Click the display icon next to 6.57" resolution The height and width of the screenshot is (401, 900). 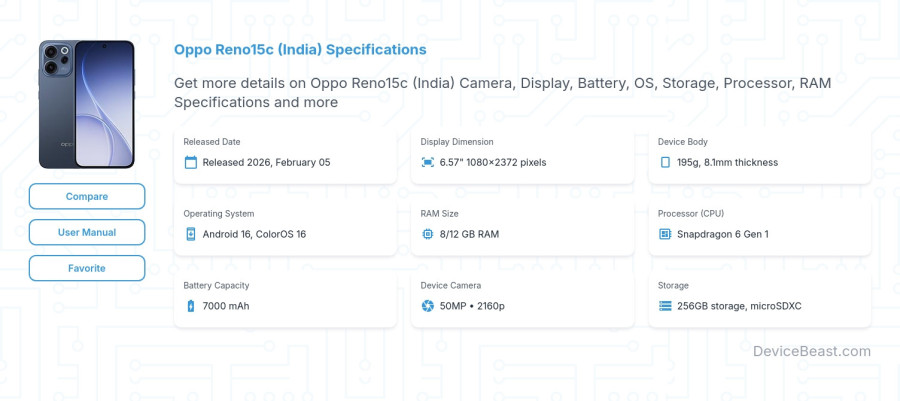[x=428, y=162]
